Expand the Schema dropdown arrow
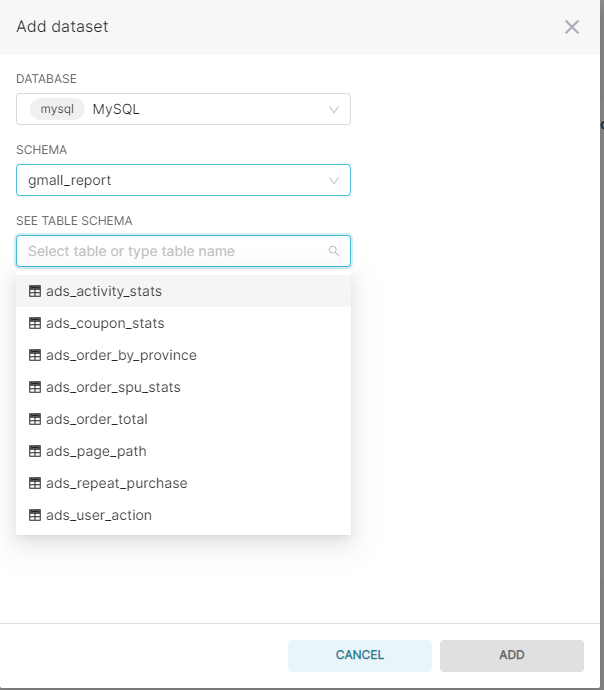Viewport: 604px width, 690px height. tap(334, 180)
